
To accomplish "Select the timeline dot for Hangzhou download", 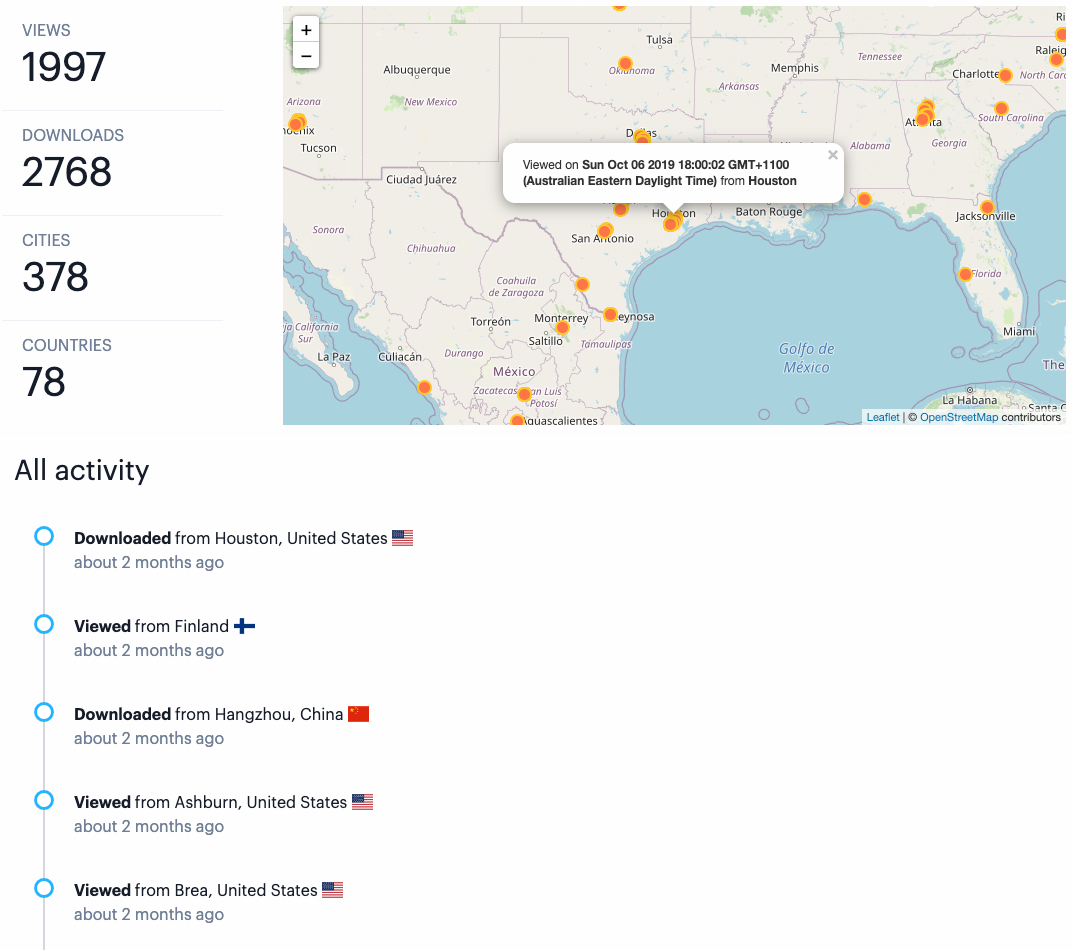I will [x=44, y=712].
